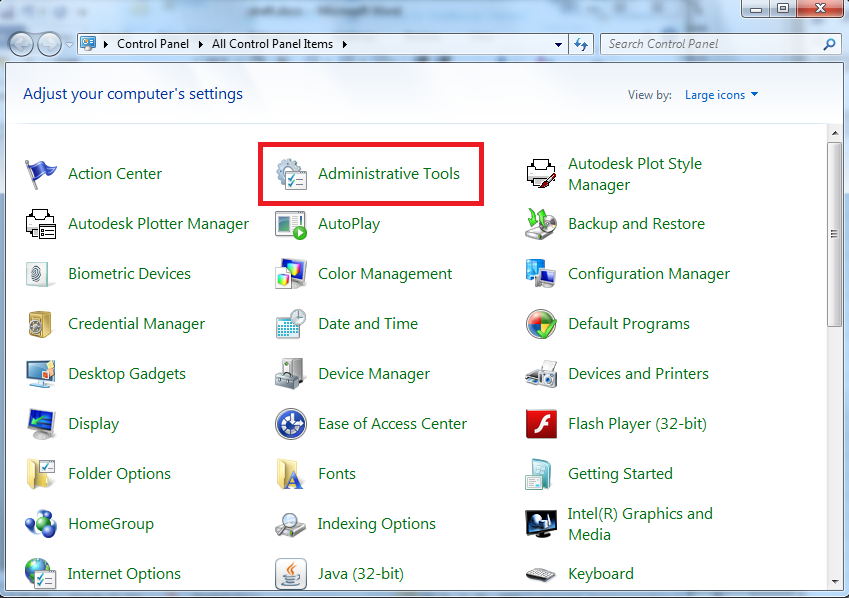This screenshot has width=849, height=598.
Task: Open the Desktop Gadgets icon
Action: (40, 374)
